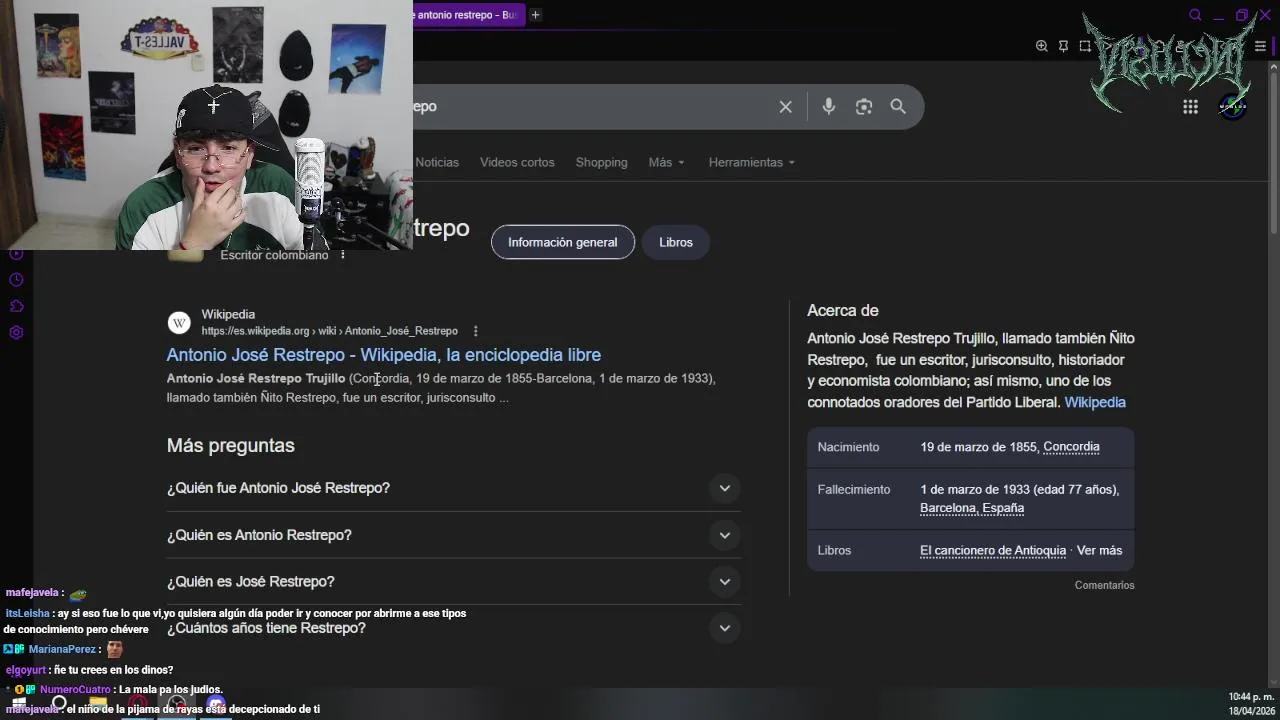The image size is (1280, 720).
Task: Click the Wikipedia favicon in the result
Action: 179,322
